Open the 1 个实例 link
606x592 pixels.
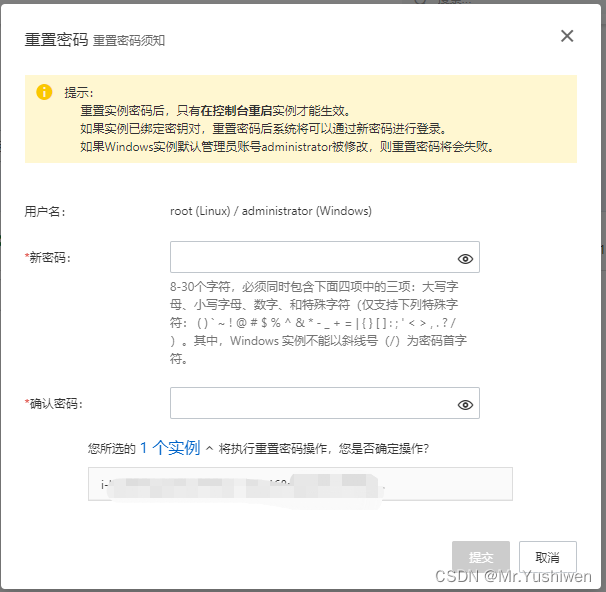coord(169,448)
